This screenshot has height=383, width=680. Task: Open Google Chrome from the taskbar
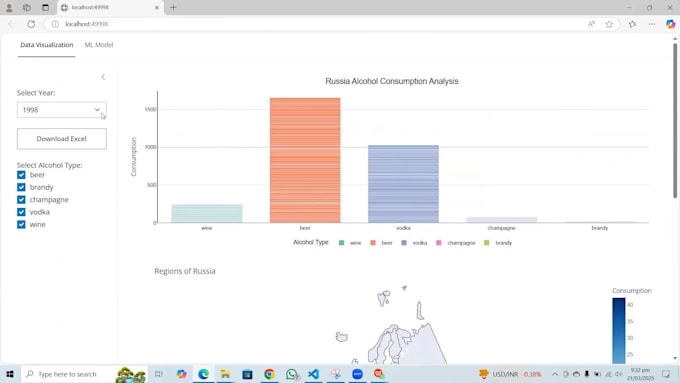click(x=269, y=374)
